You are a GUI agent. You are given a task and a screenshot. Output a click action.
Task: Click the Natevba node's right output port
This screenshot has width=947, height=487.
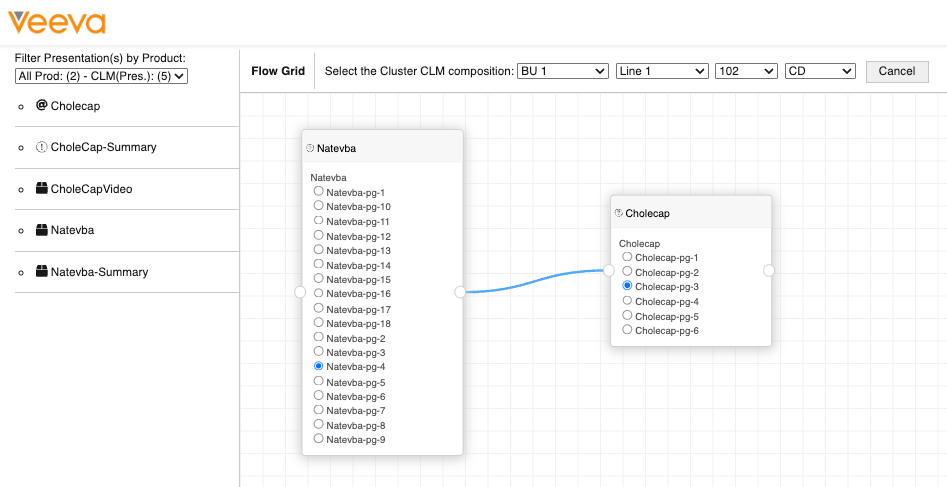pyautogui.click(x=460, y=292)
